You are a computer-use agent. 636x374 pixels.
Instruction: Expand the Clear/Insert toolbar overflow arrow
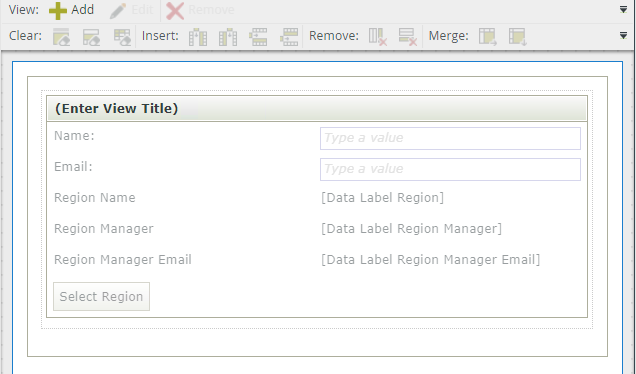(x=623, y=36)
